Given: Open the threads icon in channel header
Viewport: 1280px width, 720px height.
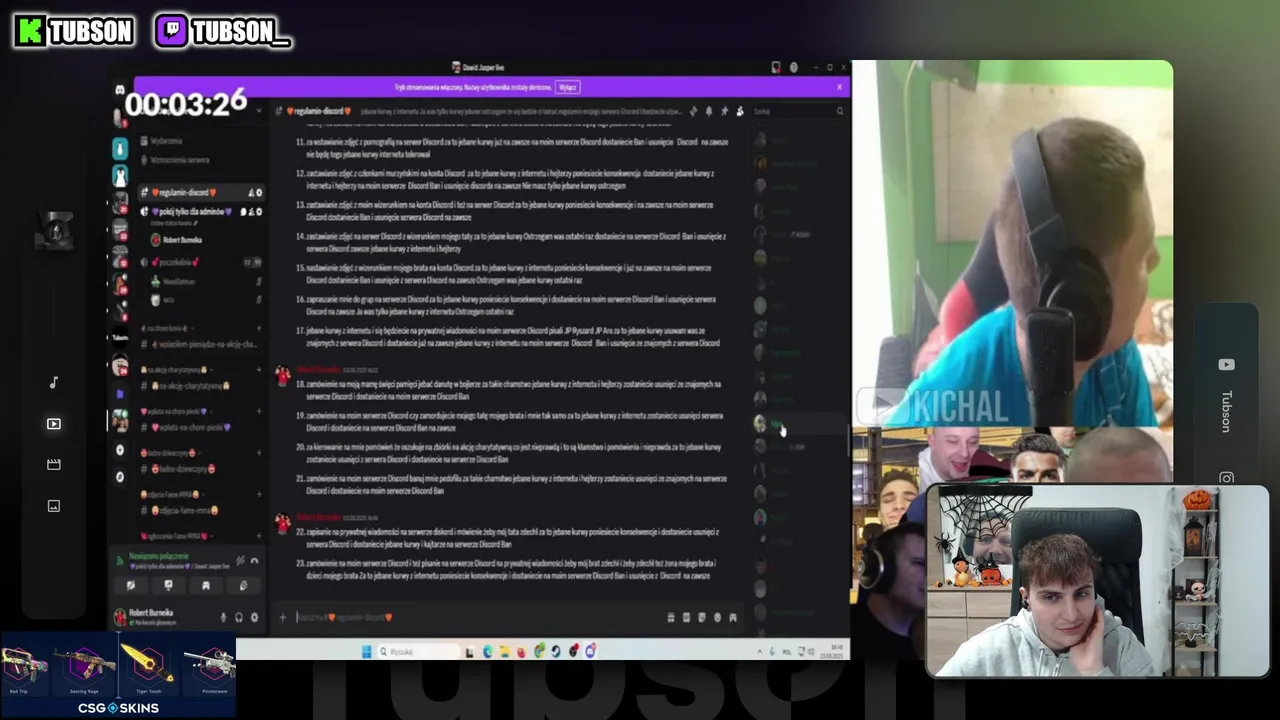Looking at the screenshot, I should coord(693,111).
